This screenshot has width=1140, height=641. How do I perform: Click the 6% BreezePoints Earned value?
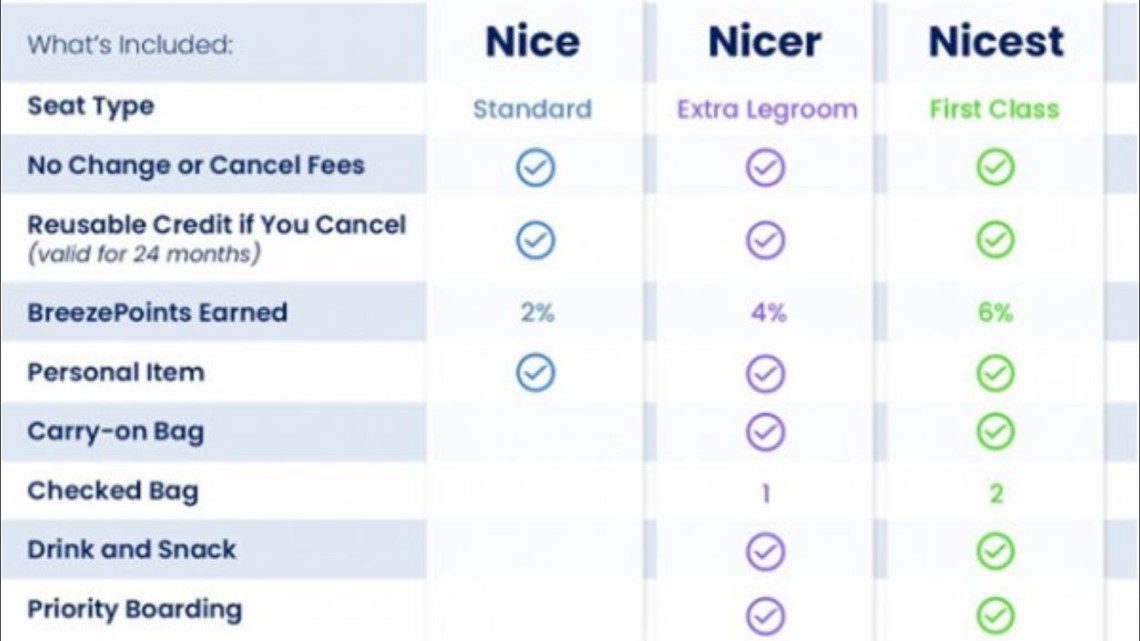click(995, 313)
